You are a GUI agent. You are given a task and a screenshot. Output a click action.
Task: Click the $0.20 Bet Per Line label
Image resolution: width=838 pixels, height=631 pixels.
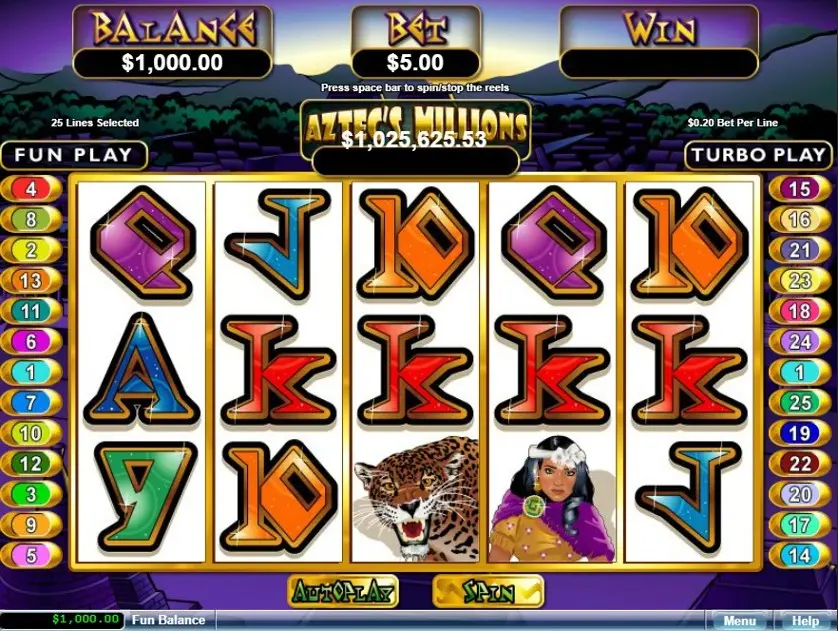pos(732,122)
